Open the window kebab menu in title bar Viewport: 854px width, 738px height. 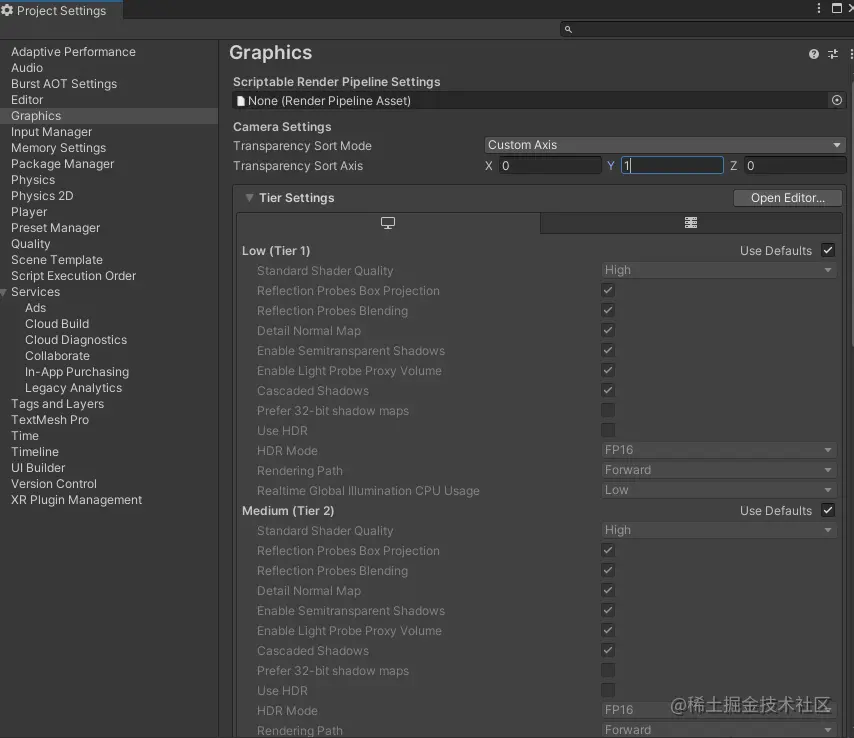click(x=819, y=8)
